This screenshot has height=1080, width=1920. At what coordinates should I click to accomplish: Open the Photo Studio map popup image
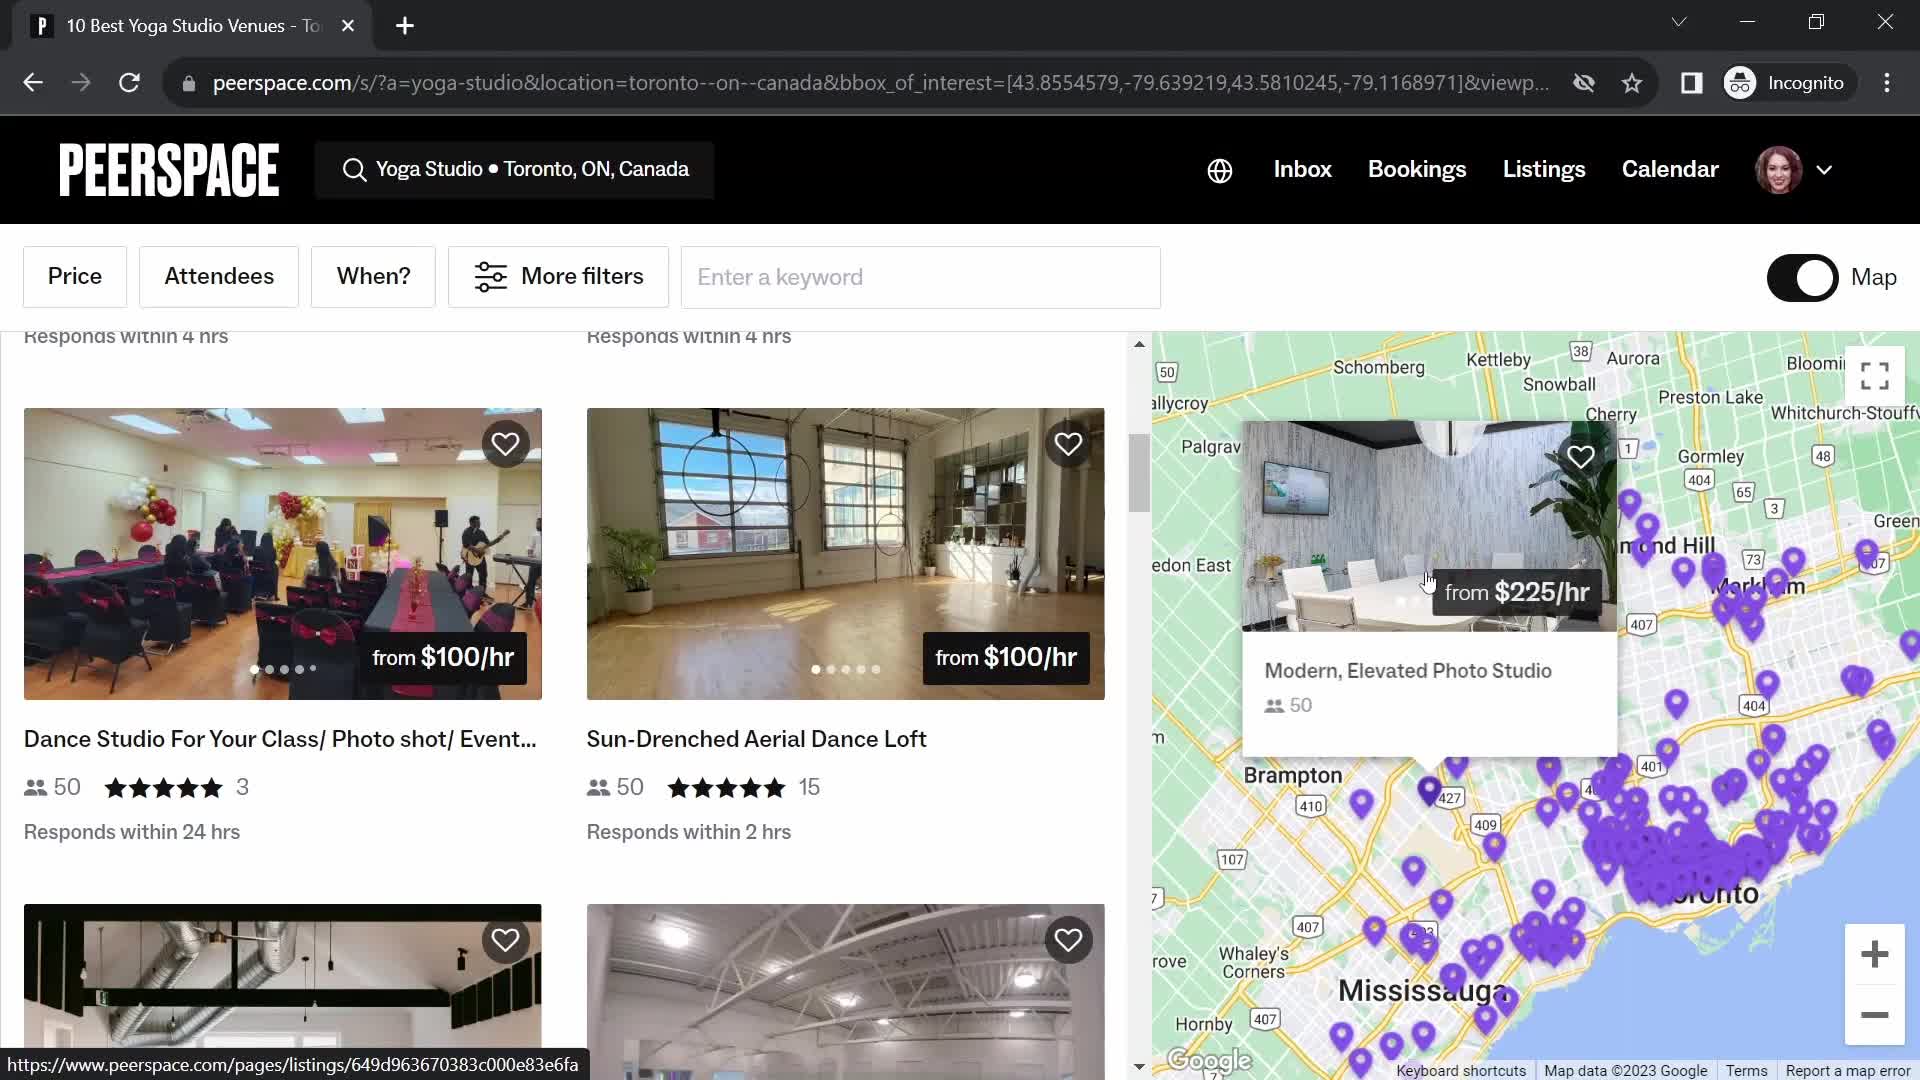point(1429,526)
